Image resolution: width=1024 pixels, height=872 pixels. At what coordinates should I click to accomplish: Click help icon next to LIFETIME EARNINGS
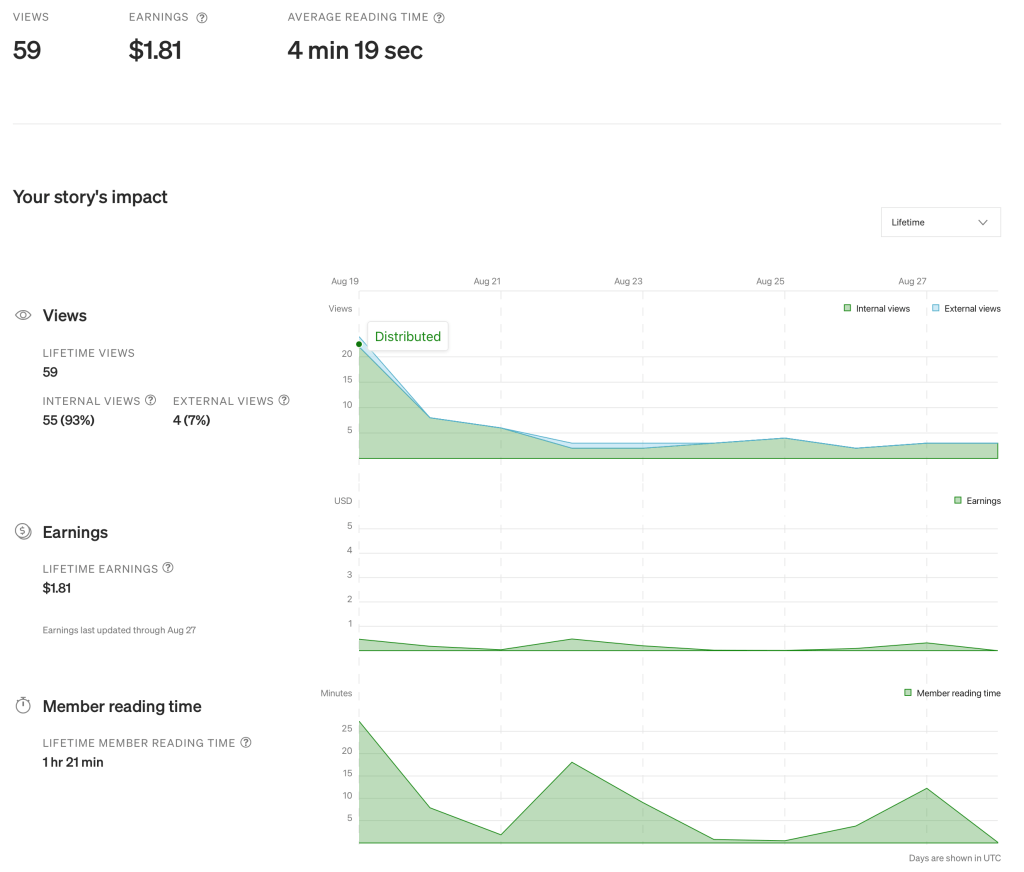[168, 568]
